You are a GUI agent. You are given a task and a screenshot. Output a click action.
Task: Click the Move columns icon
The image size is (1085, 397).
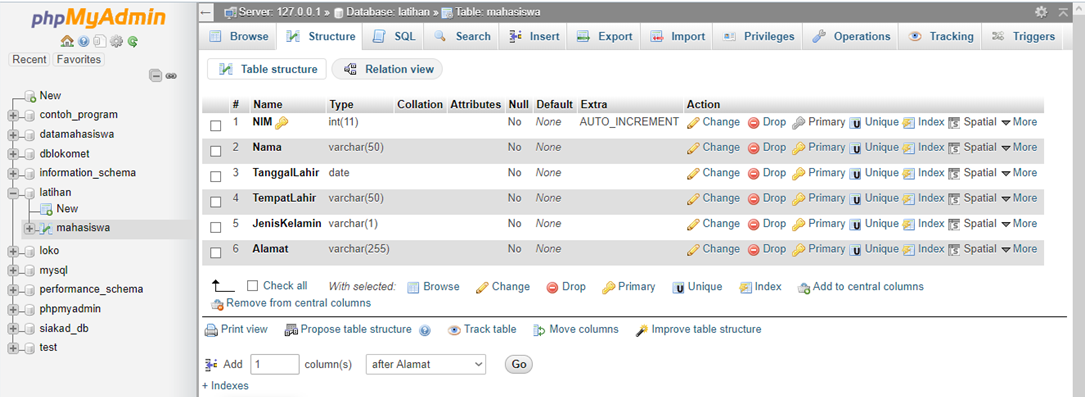[x=540, y=331]
